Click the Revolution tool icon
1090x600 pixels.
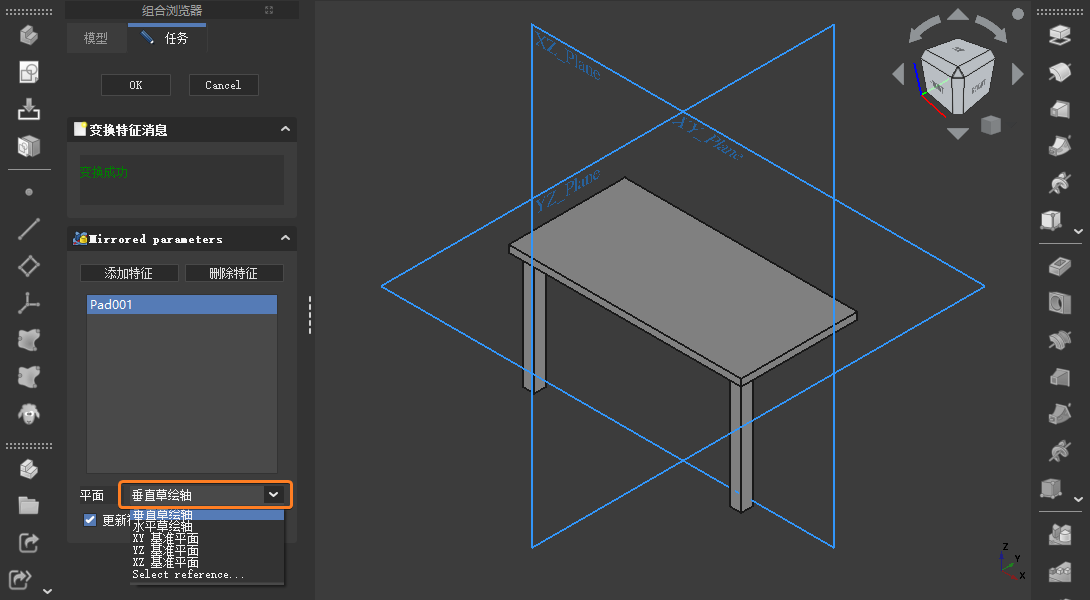(x=1059, y=73)
